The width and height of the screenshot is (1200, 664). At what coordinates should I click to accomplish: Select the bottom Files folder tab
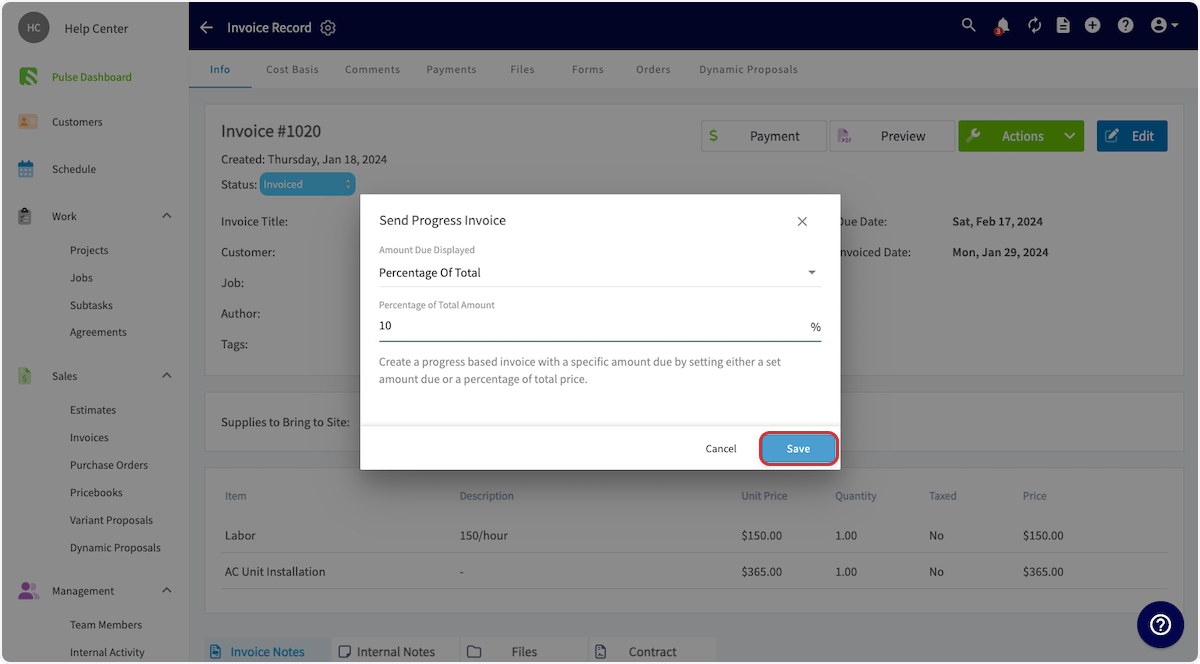pos(523,651)
